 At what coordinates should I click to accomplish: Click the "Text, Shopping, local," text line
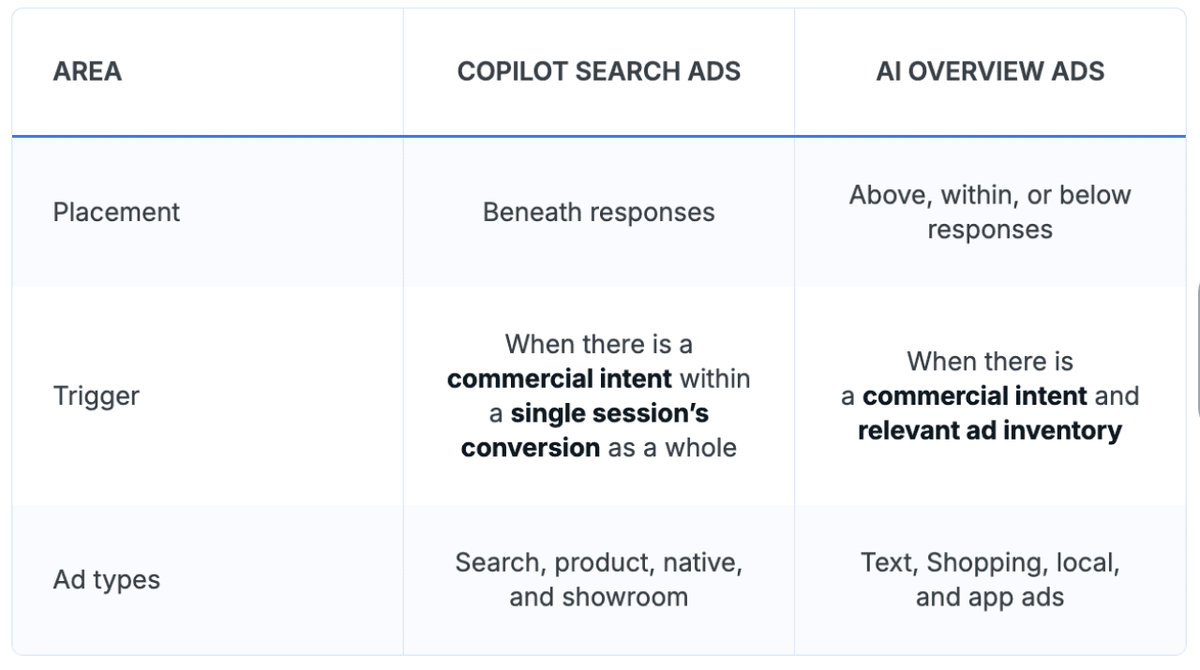point(990,563)
